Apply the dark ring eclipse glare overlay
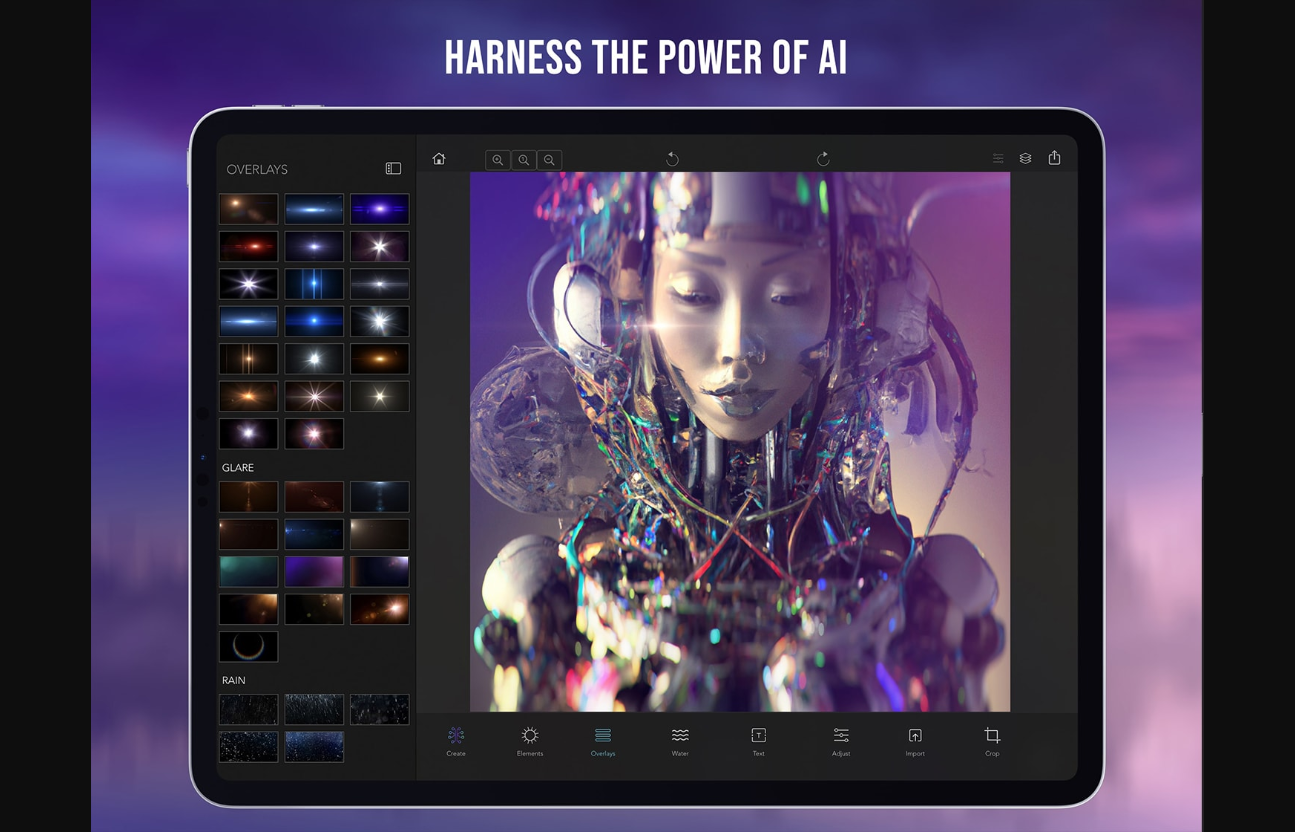 point(248,646)
